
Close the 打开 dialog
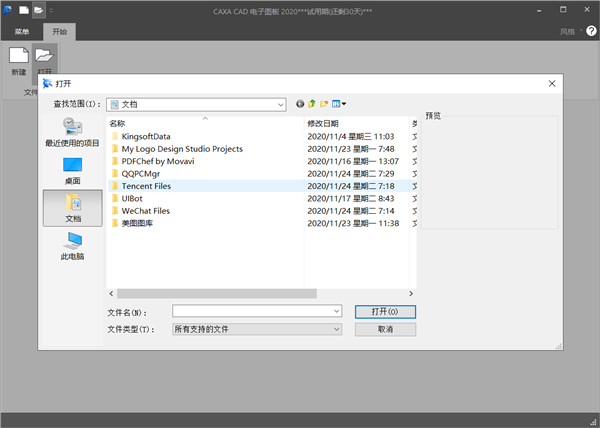(552, 84)
